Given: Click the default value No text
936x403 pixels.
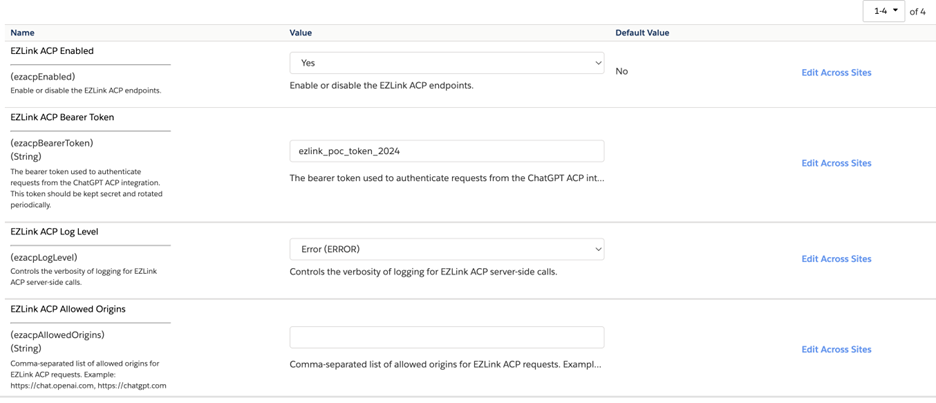Looking at the screenshot, I should pyautogui.click(x=621, y=72).
